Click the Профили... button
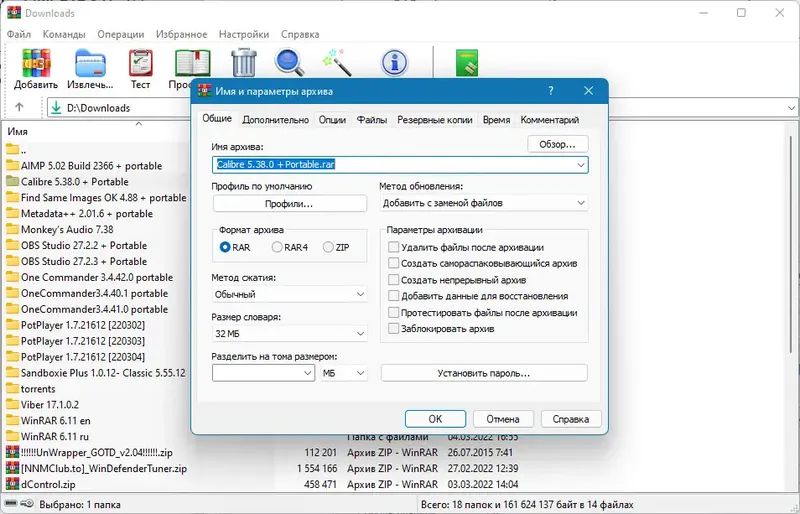800x514 pixels. coord(289,203)
